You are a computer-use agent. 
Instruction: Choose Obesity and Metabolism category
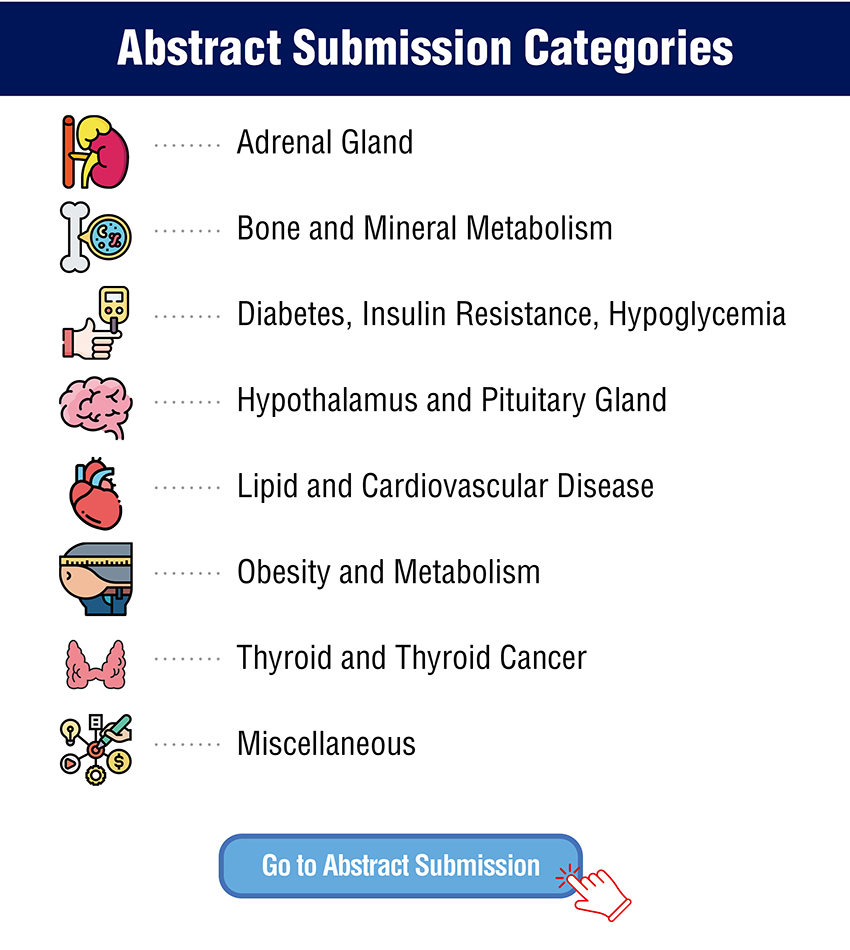pyautogui.click(x=388, y=573)
